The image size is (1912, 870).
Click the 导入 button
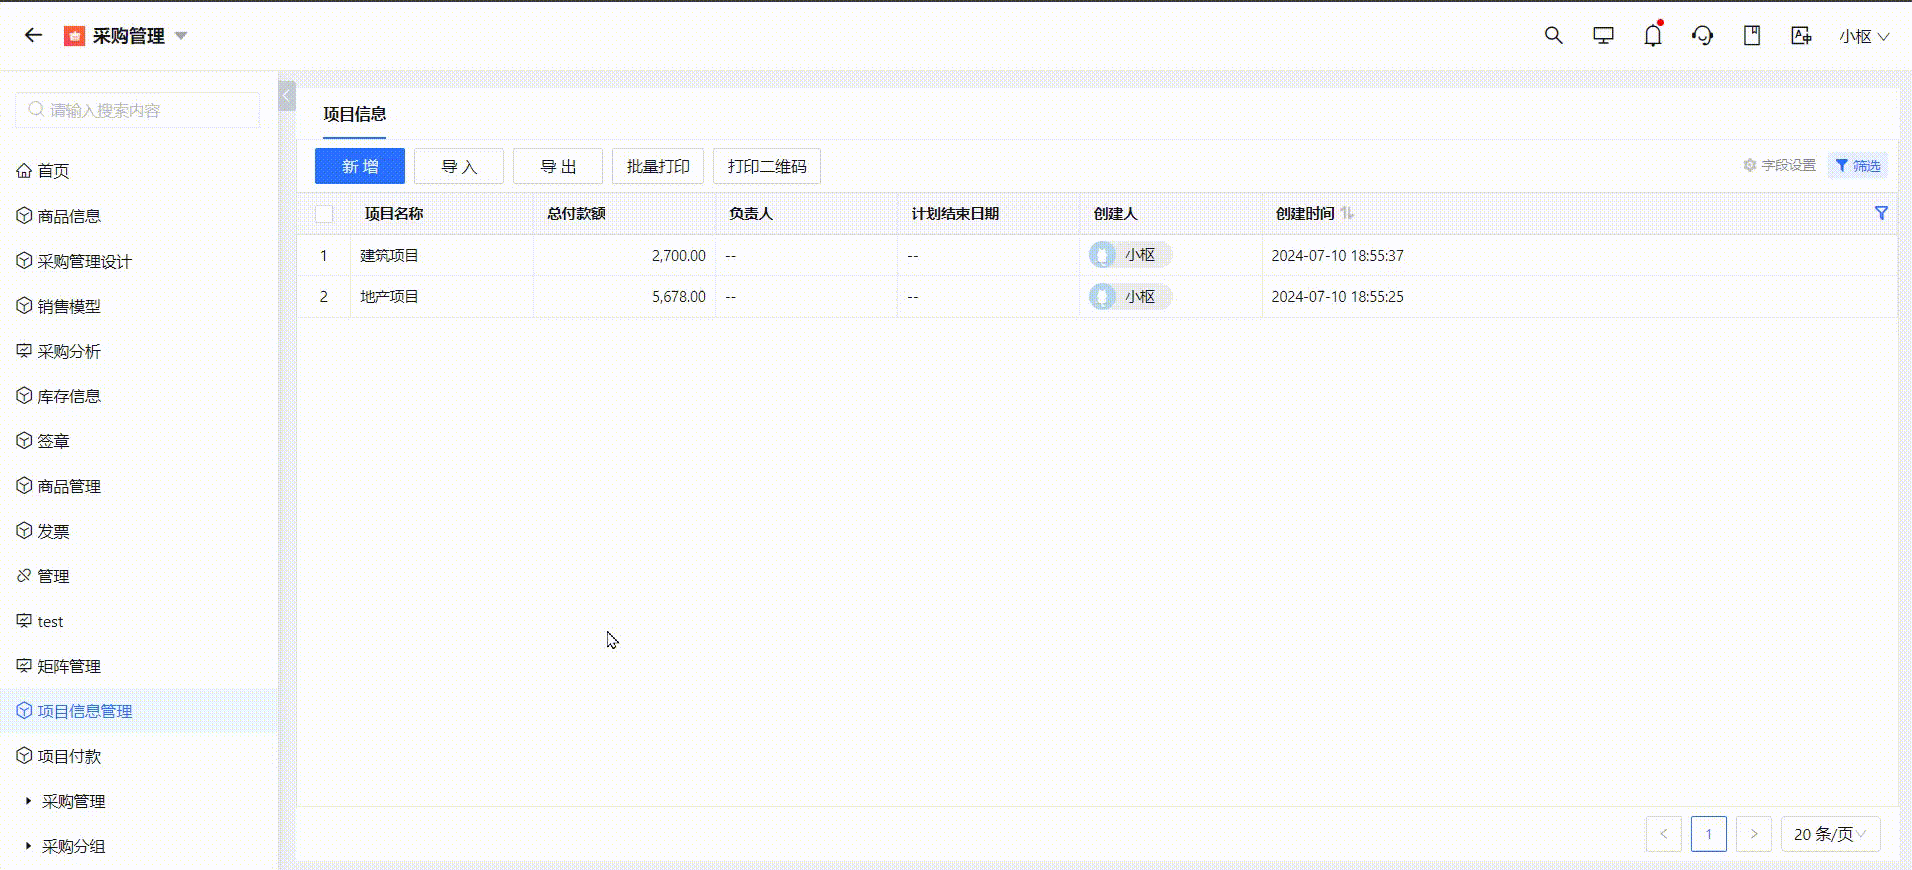pos(459,166)
